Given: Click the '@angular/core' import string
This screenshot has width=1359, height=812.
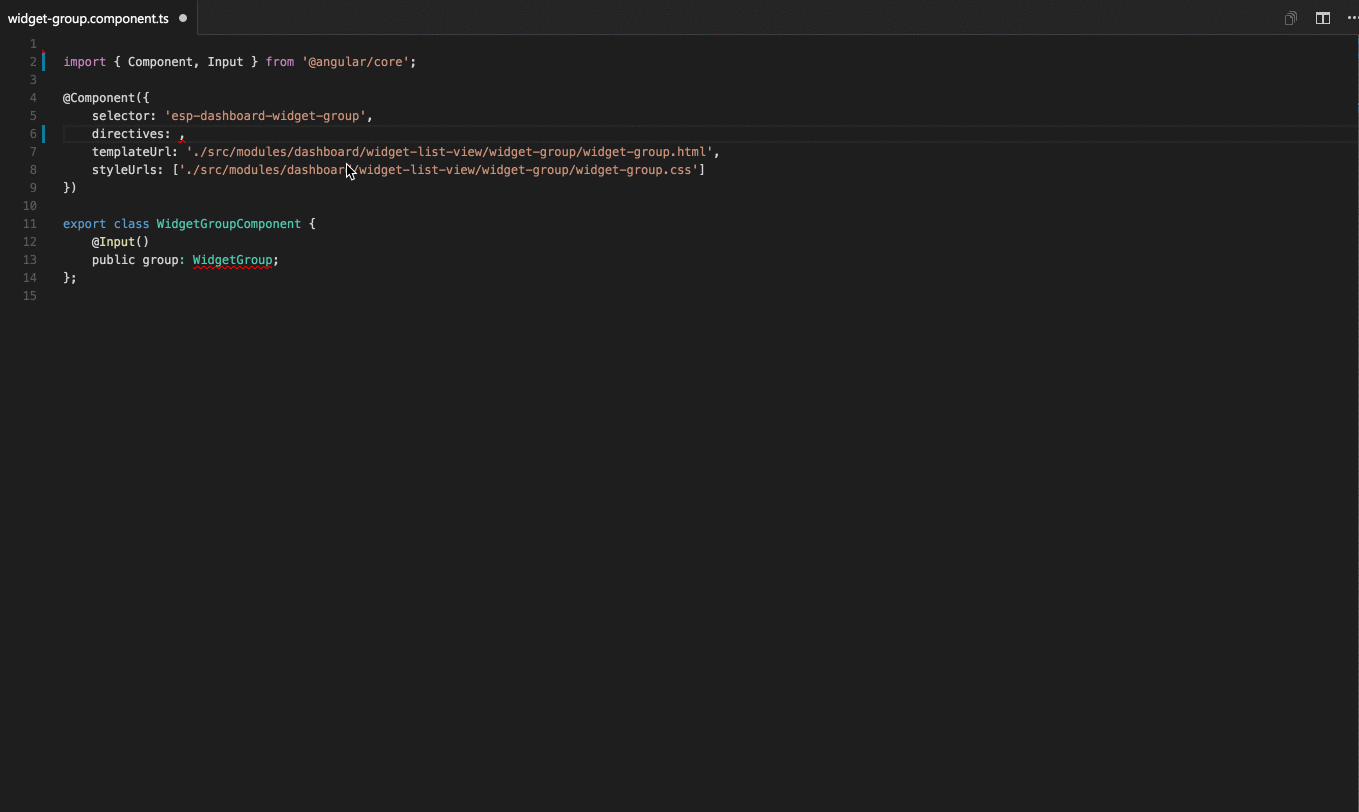Looking at the screenshot, I should click(355, 61).
